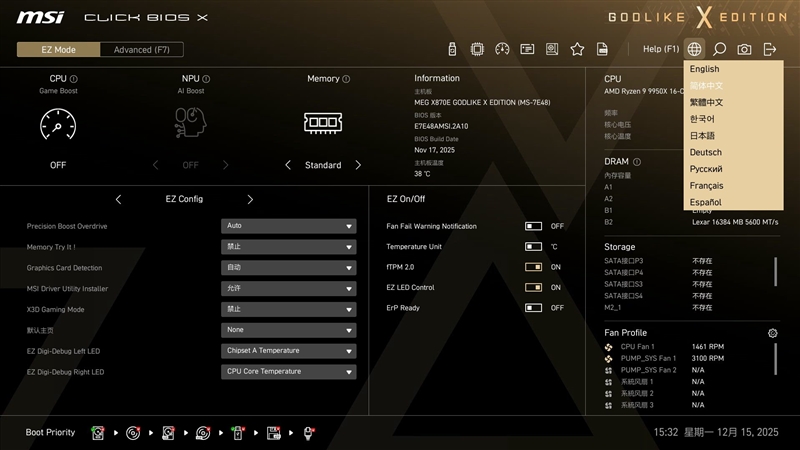Select first hard drive boot priority icon
This screenshot has height=450, width=800.
point(98,433)
